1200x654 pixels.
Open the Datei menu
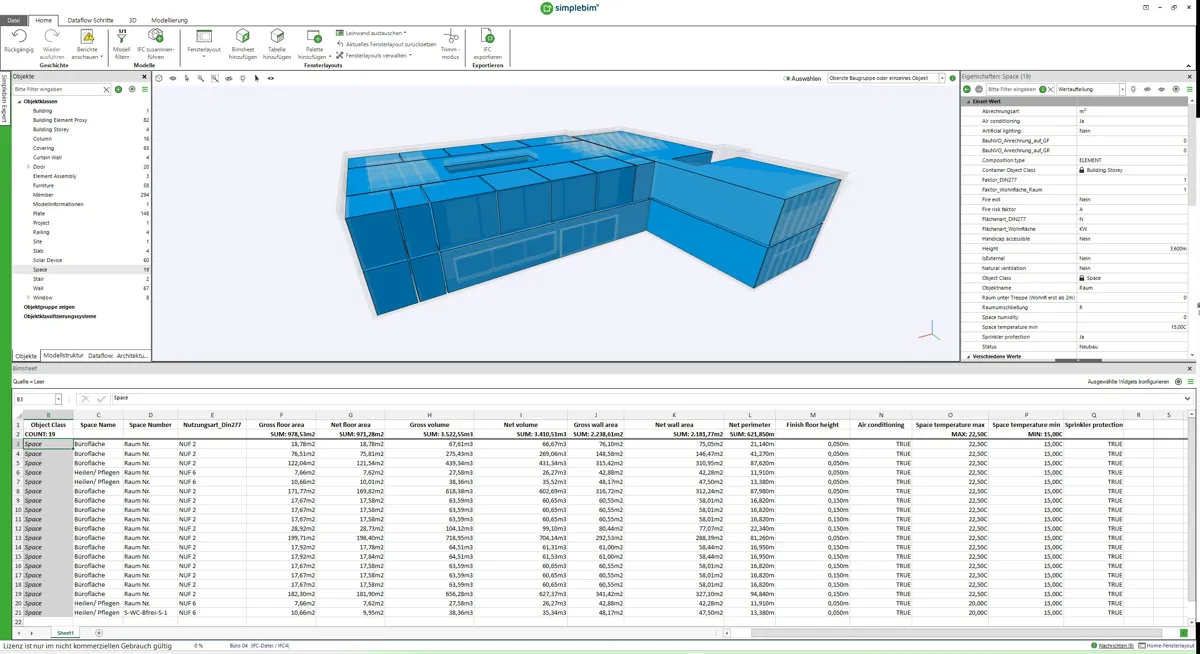coord(14,20)
